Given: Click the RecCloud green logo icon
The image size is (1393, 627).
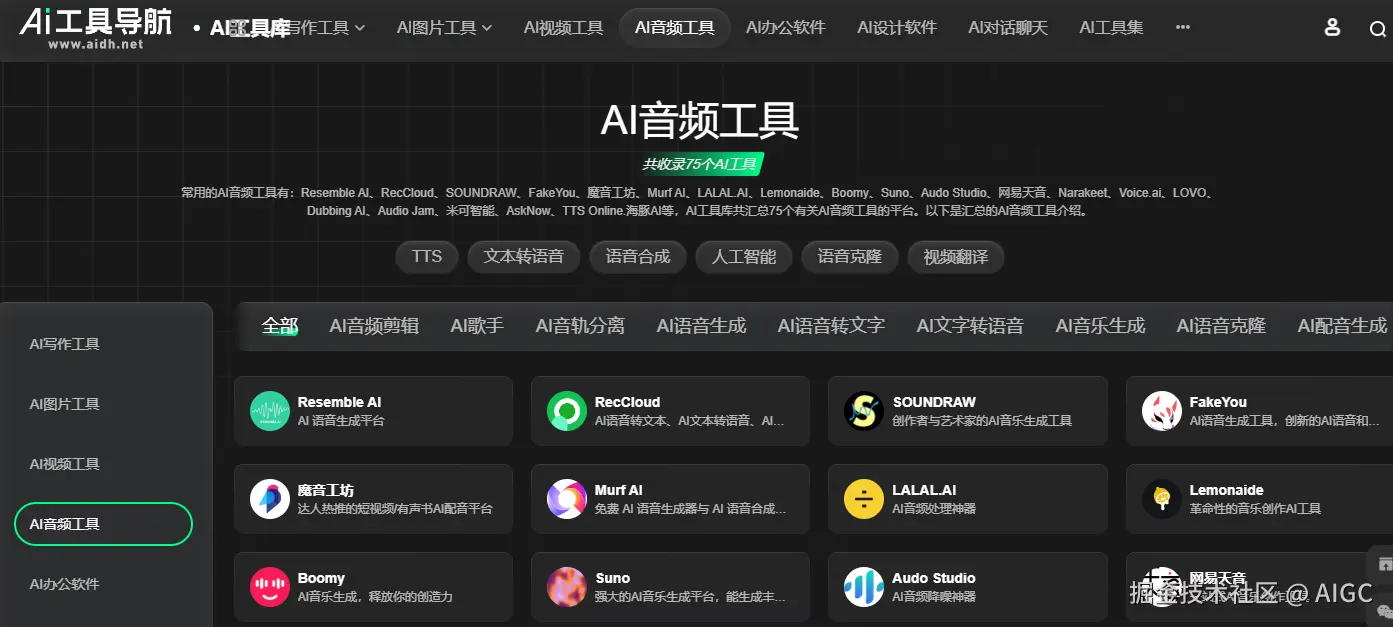Looking at the screenshot, I should [567, 411].
